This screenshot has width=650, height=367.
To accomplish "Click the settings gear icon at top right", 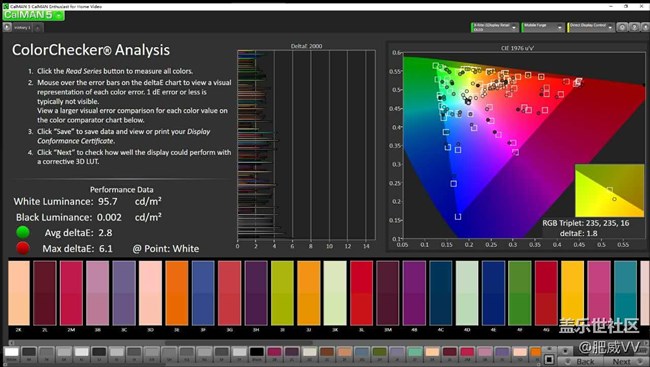I will [x=622, y=27].
